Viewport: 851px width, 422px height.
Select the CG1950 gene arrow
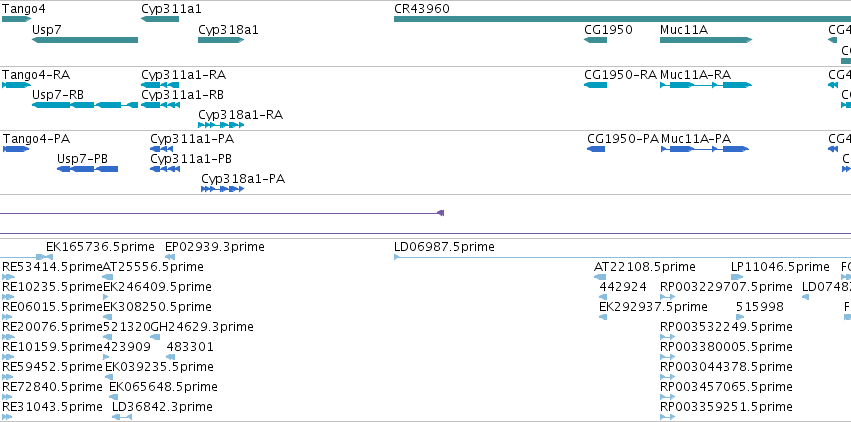pyautogui.click(x=595, y=40)
